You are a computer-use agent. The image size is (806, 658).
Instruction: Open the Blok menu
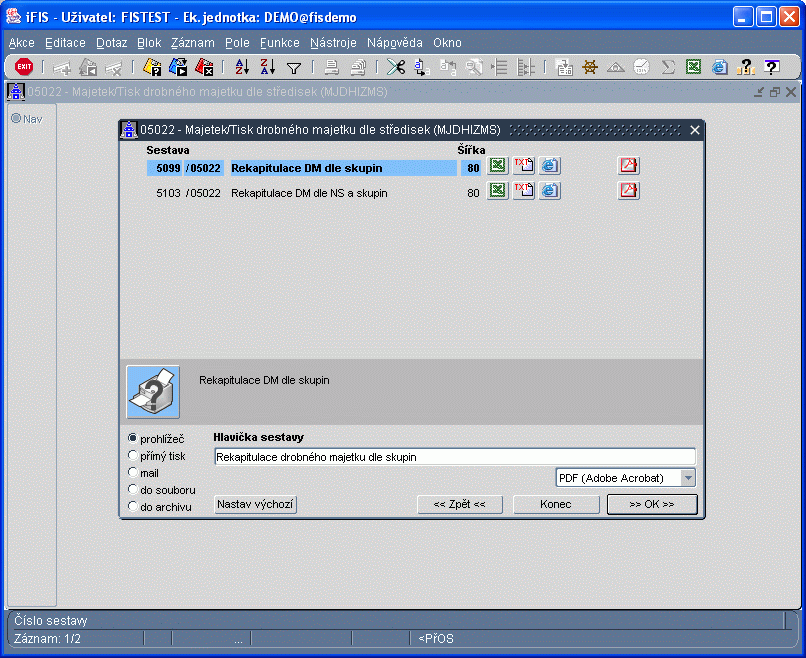[149, 43]
